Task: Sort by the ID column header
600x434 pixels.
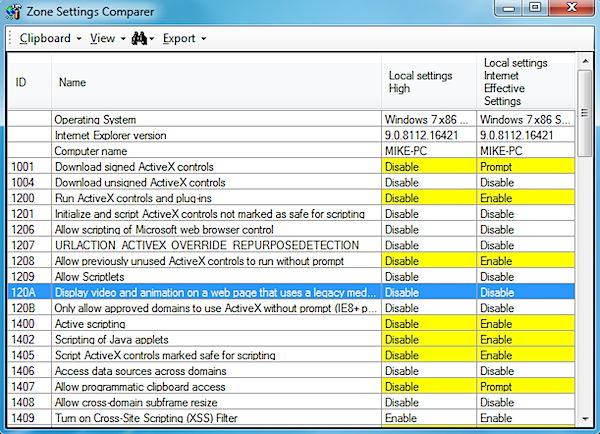Action: (29, 82)
